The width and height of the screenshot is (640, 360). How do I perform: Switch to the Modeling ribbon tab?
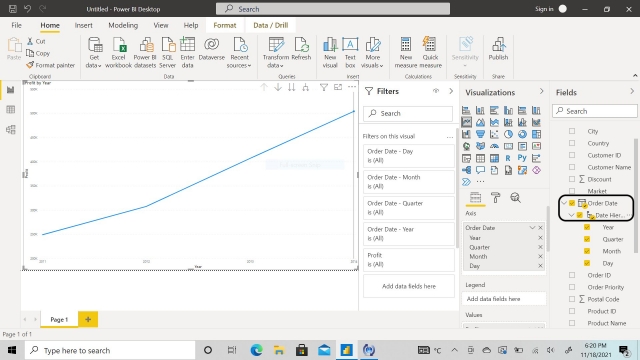123,25
